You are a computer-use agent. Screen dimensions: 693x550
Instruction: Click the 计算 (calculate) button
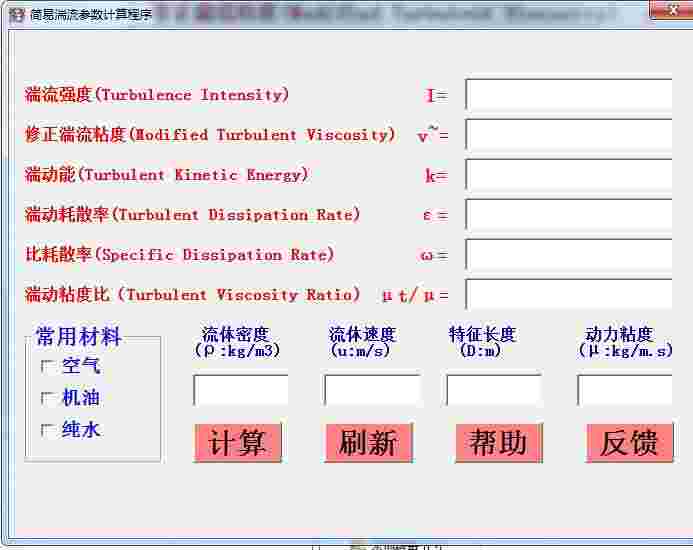click(238, 443)
